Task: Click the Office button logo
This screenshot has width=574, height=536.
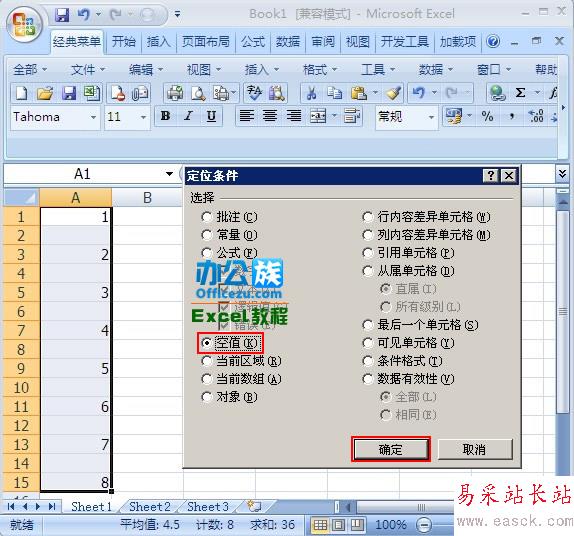Action: [x=25, y=25]
